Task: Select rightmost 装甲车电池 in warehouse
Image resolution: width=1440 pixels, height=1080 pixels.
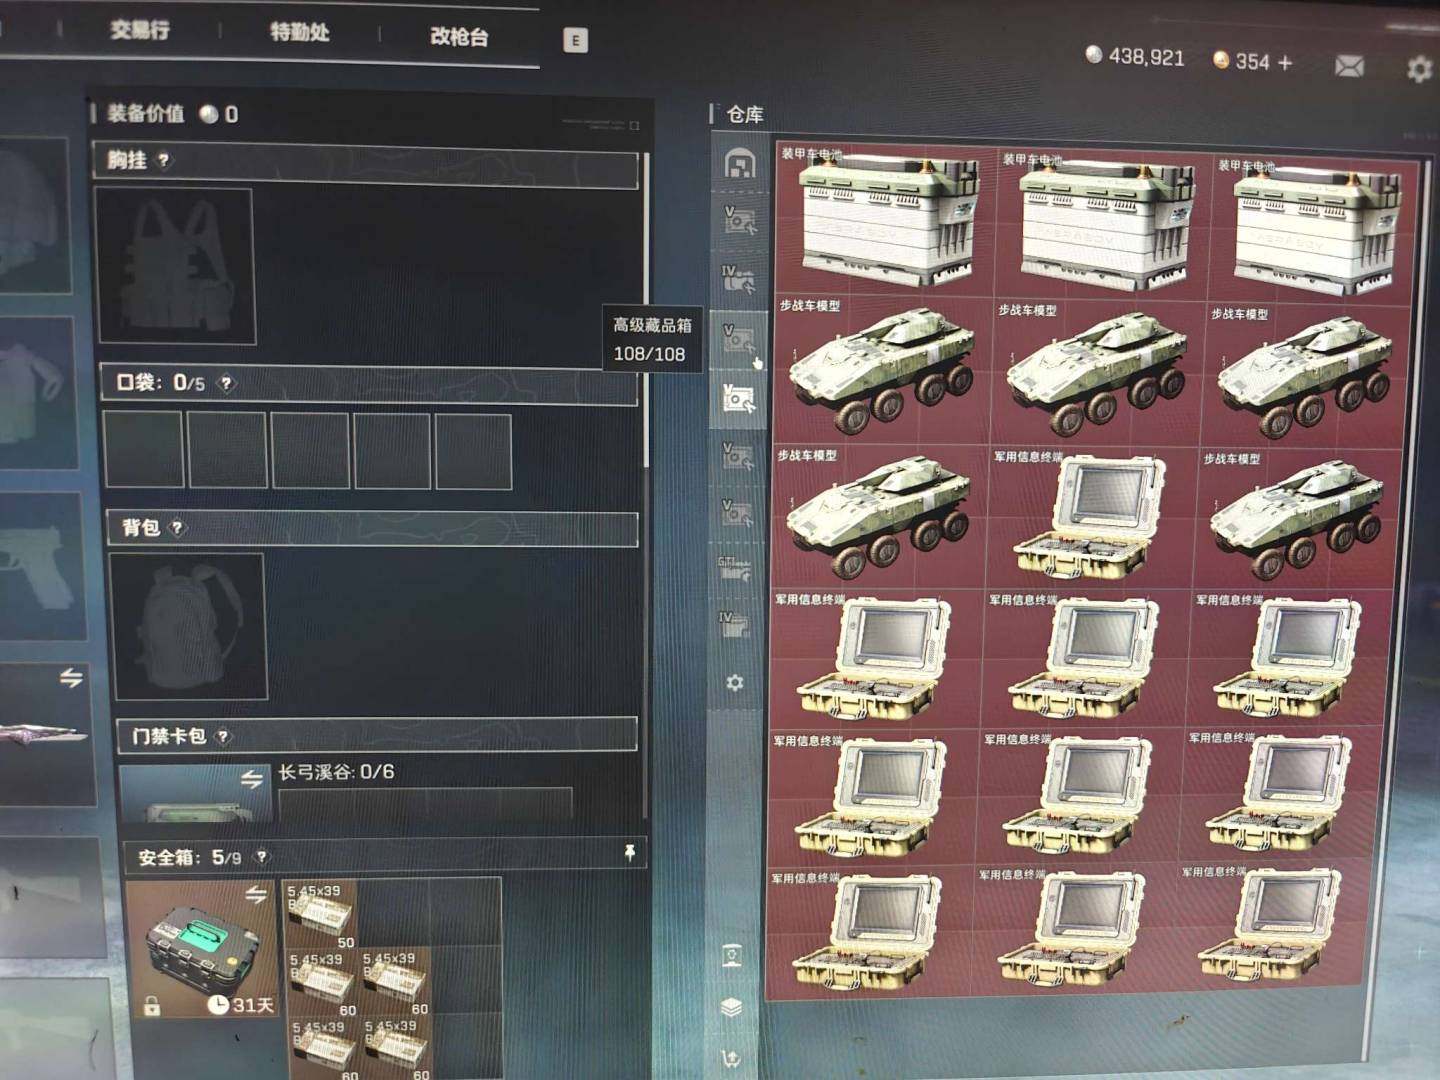Action: (1315, 226)
